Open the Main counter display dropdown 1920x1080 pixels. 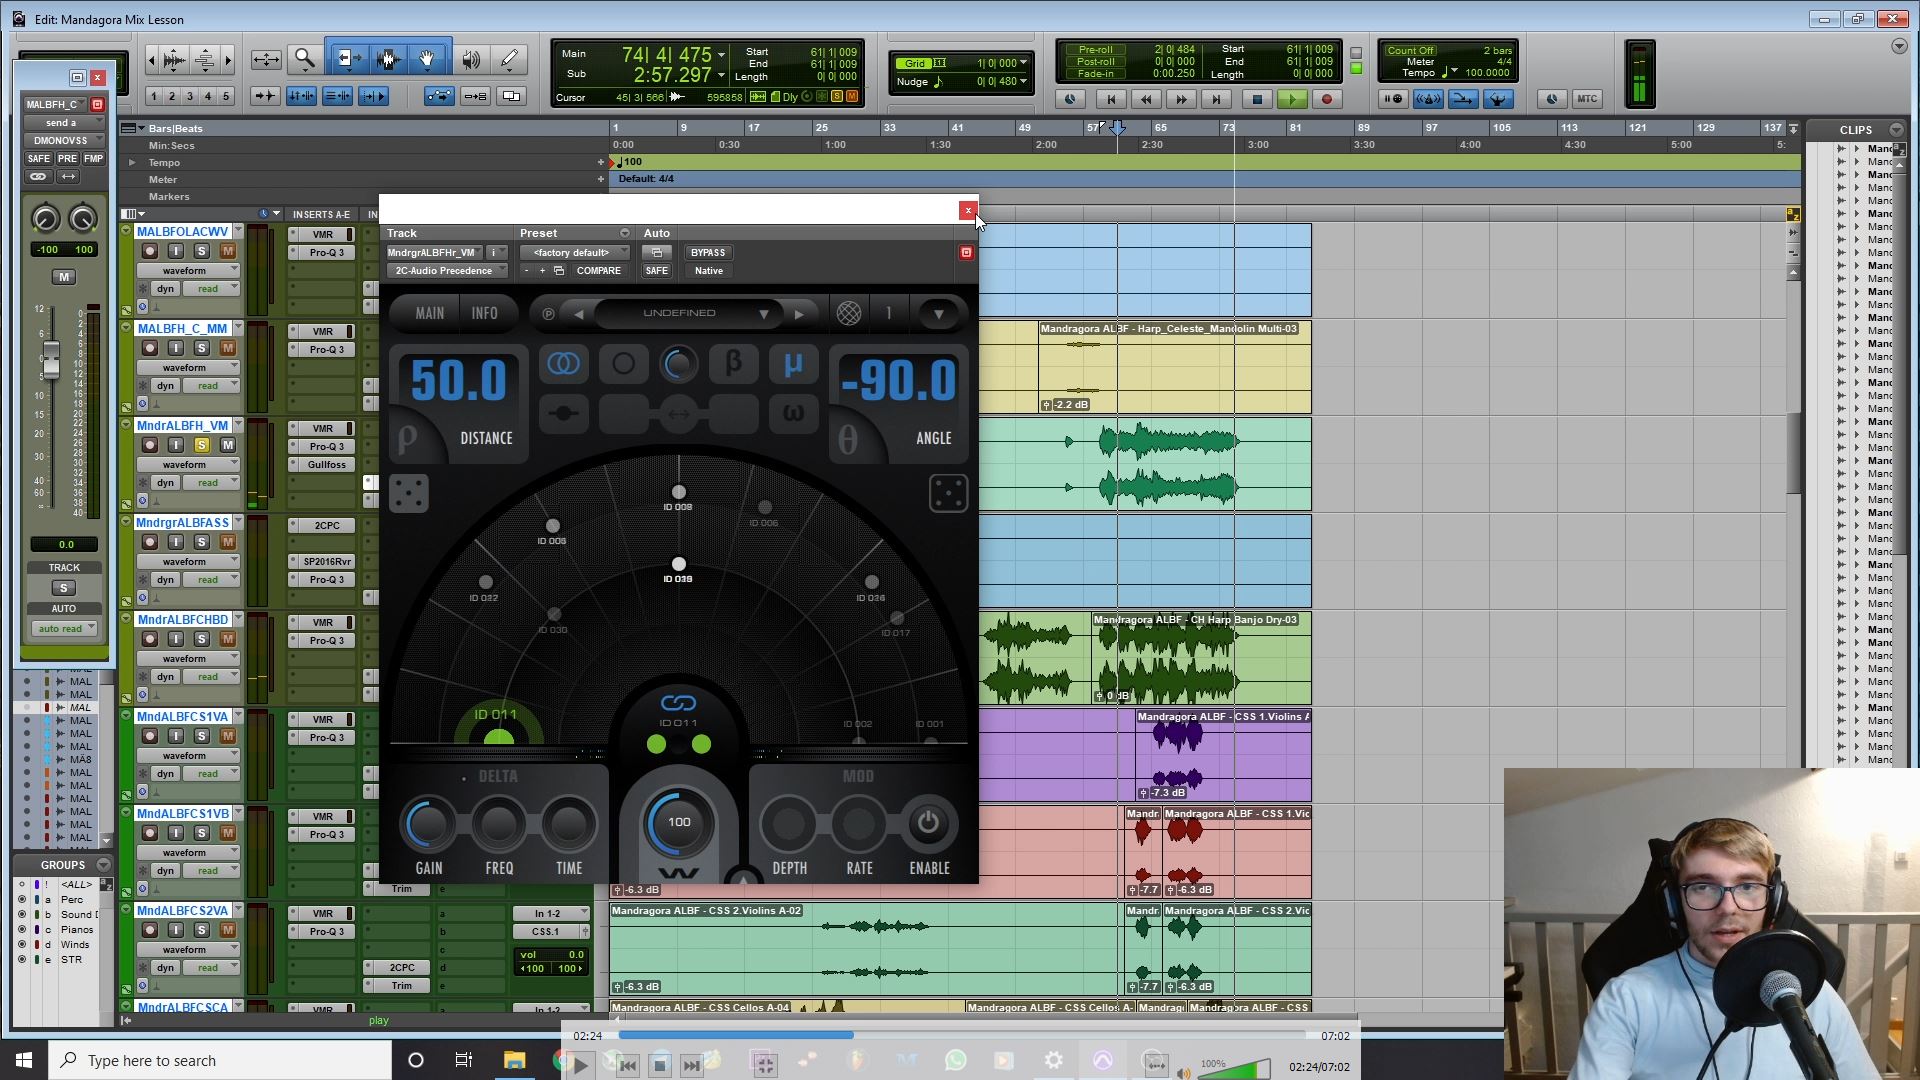(722, 55)
